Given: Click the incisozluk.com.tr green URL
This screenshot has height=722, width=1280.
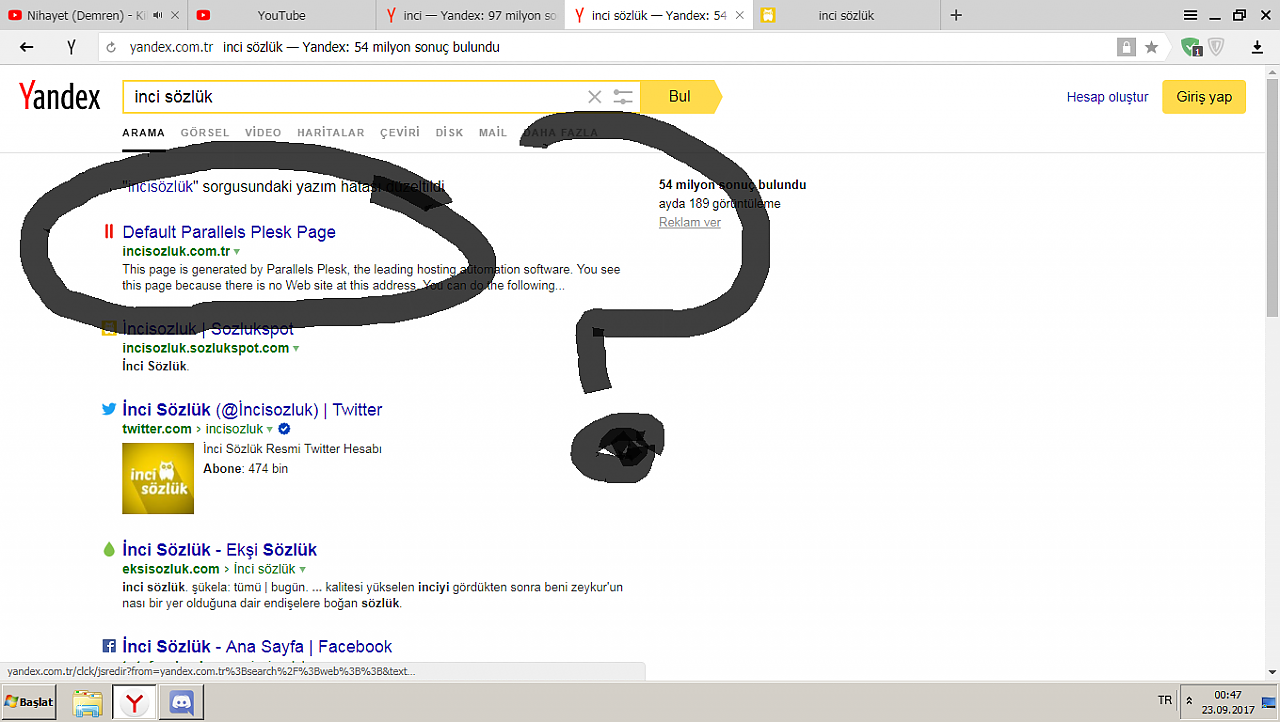Looking at the screenshot, I should click(176, 252).
